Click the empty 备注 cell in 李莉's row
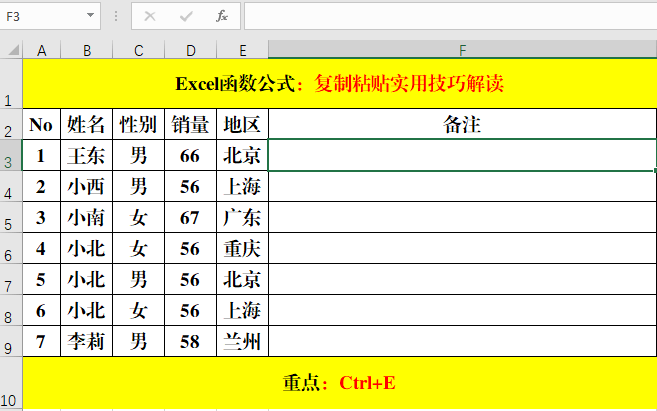Viewport: 657px width, 411px height. click(x=463, y=341)
